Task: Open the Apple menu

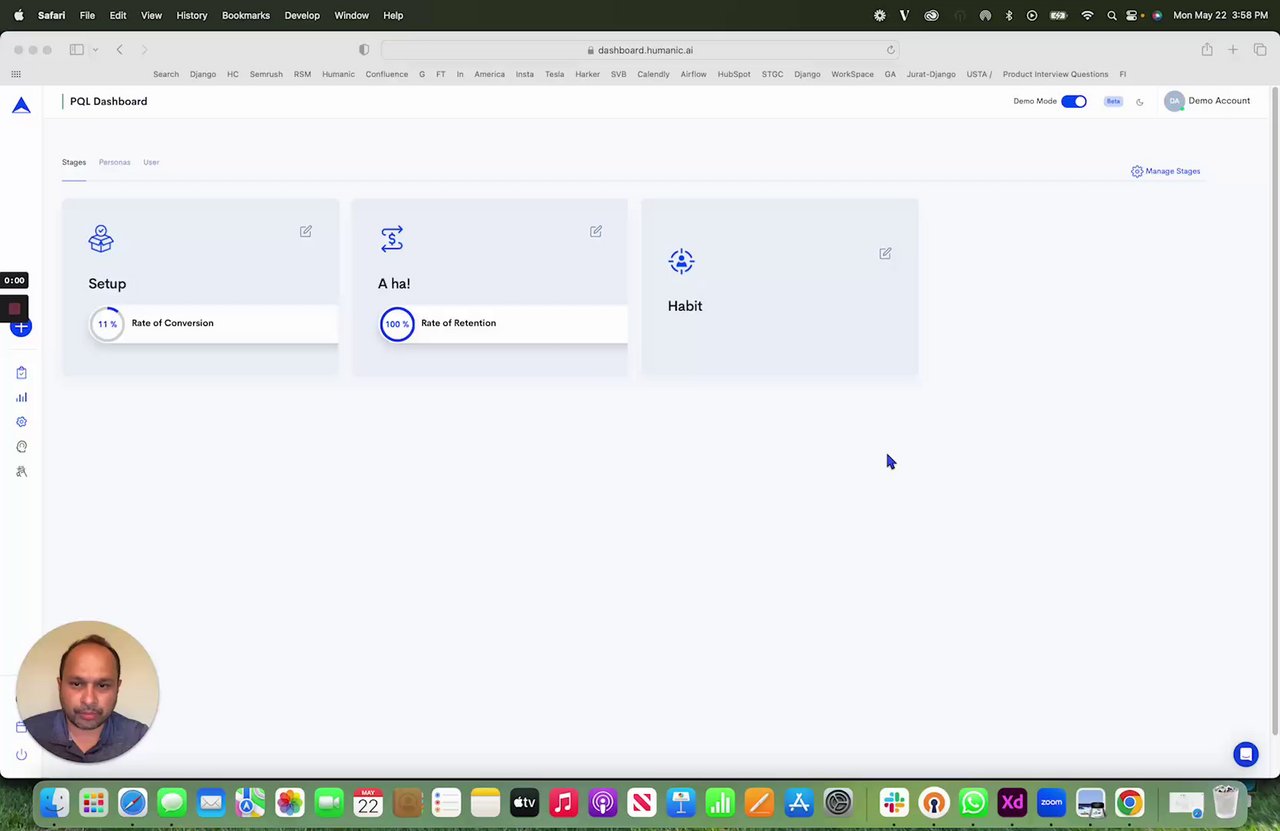Action: pyautogui.click(x=19, y=15)
